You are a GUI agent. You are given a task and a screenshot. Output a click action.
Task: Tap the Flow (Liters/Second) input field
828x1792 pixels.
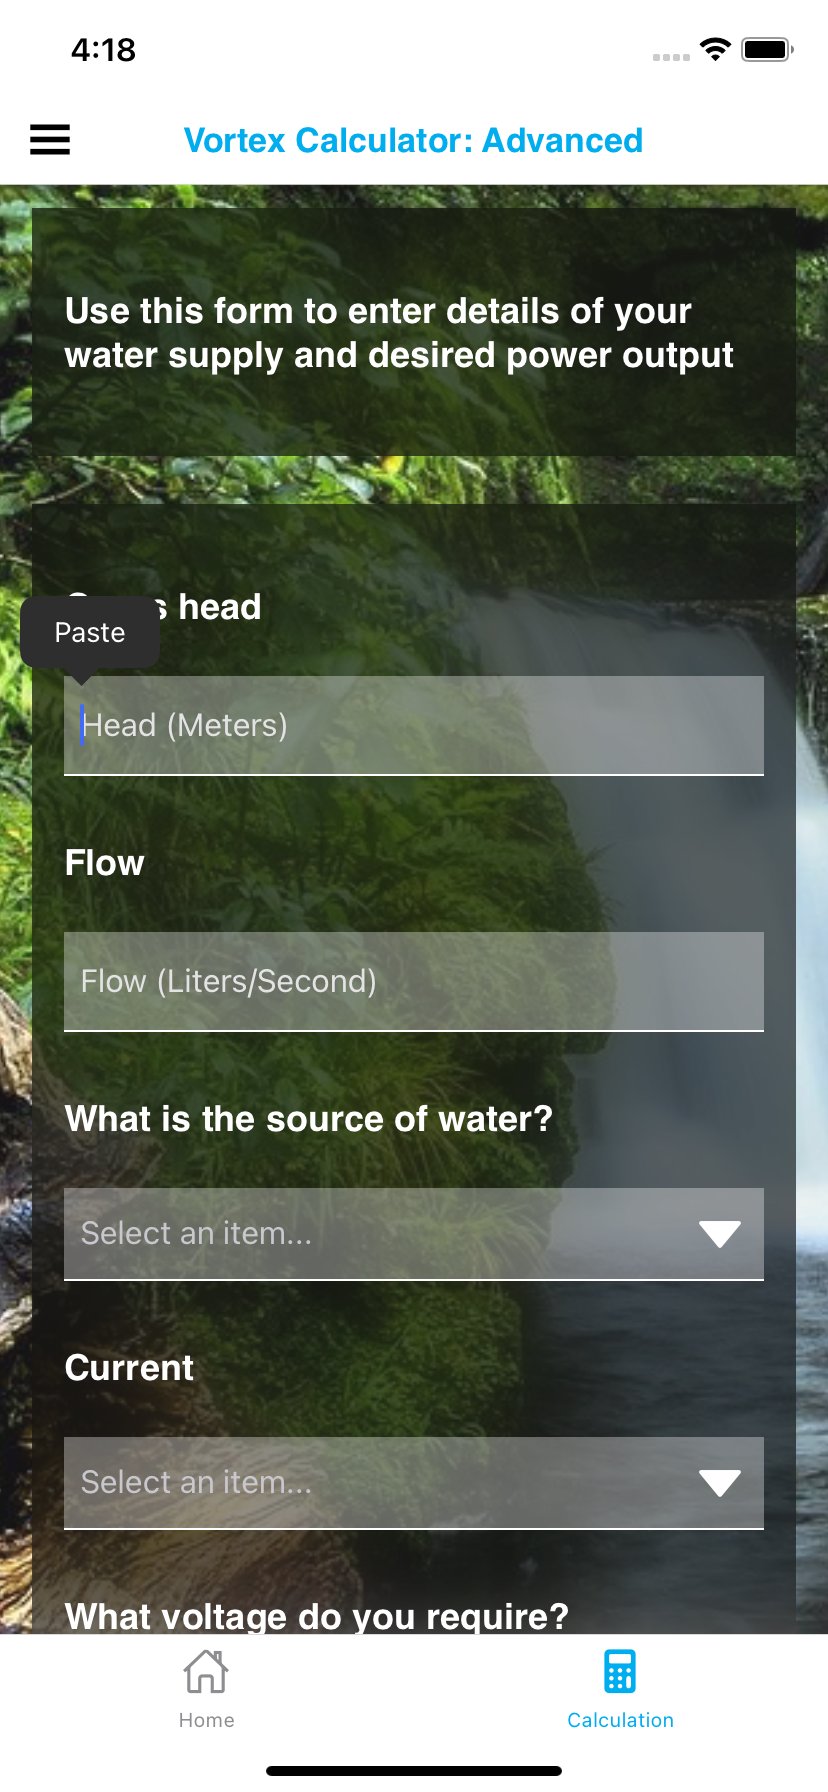413,981
